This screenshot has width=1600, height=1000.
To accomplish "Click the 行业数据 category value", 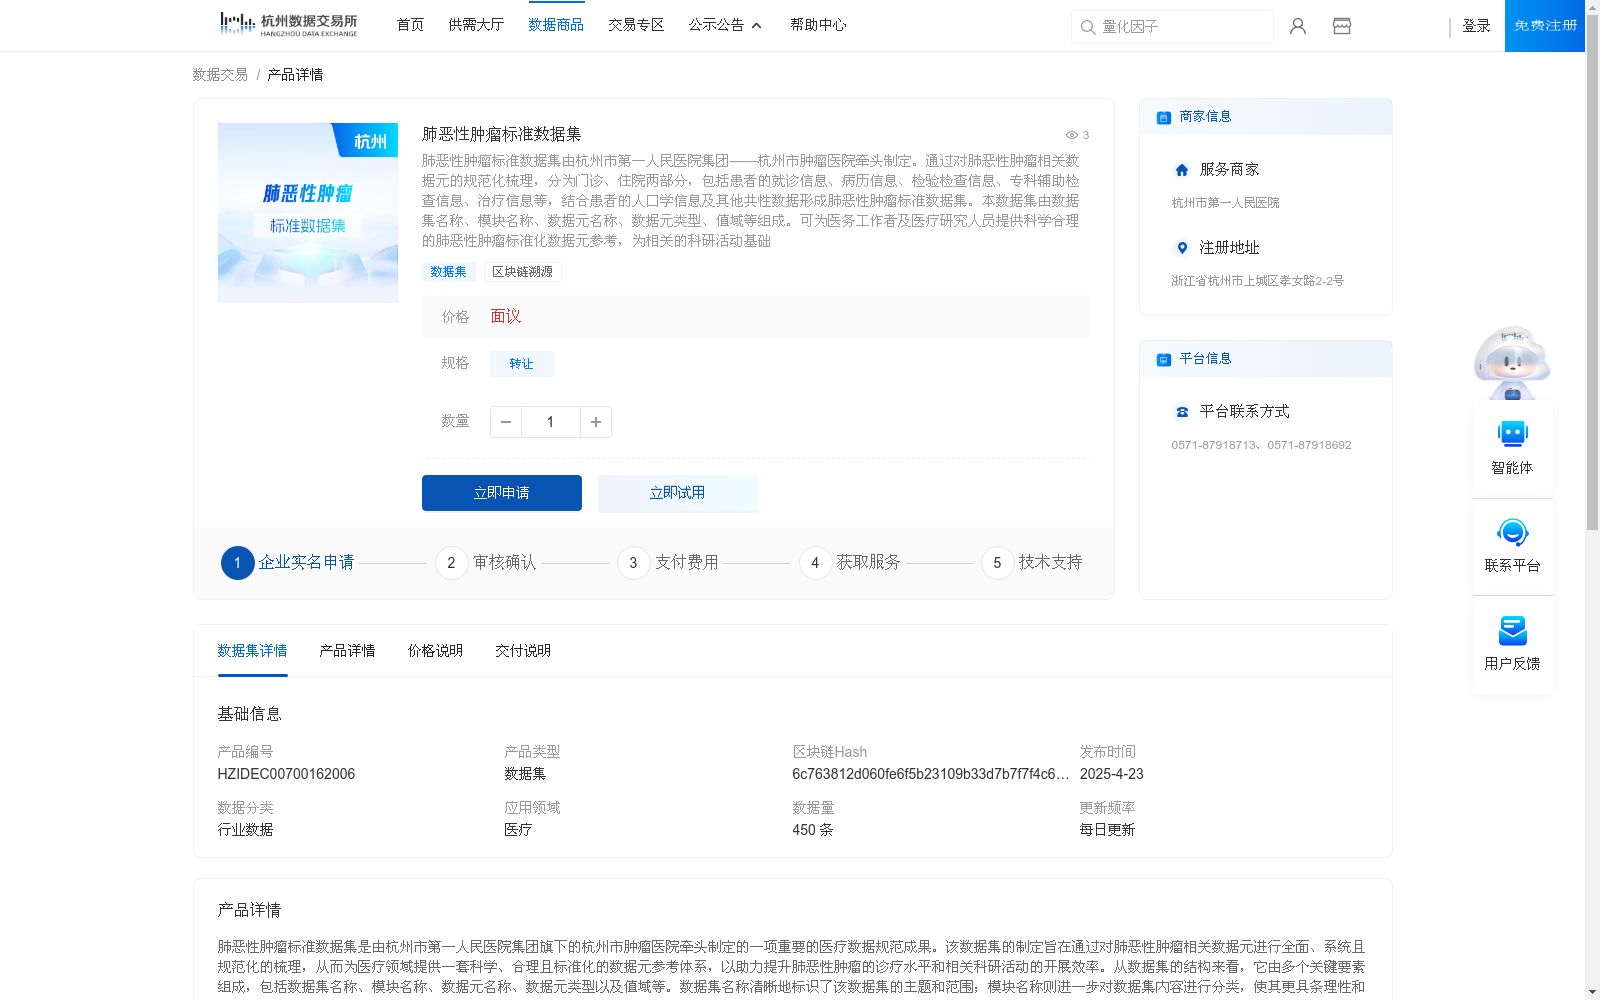I will tap(245, 830).
